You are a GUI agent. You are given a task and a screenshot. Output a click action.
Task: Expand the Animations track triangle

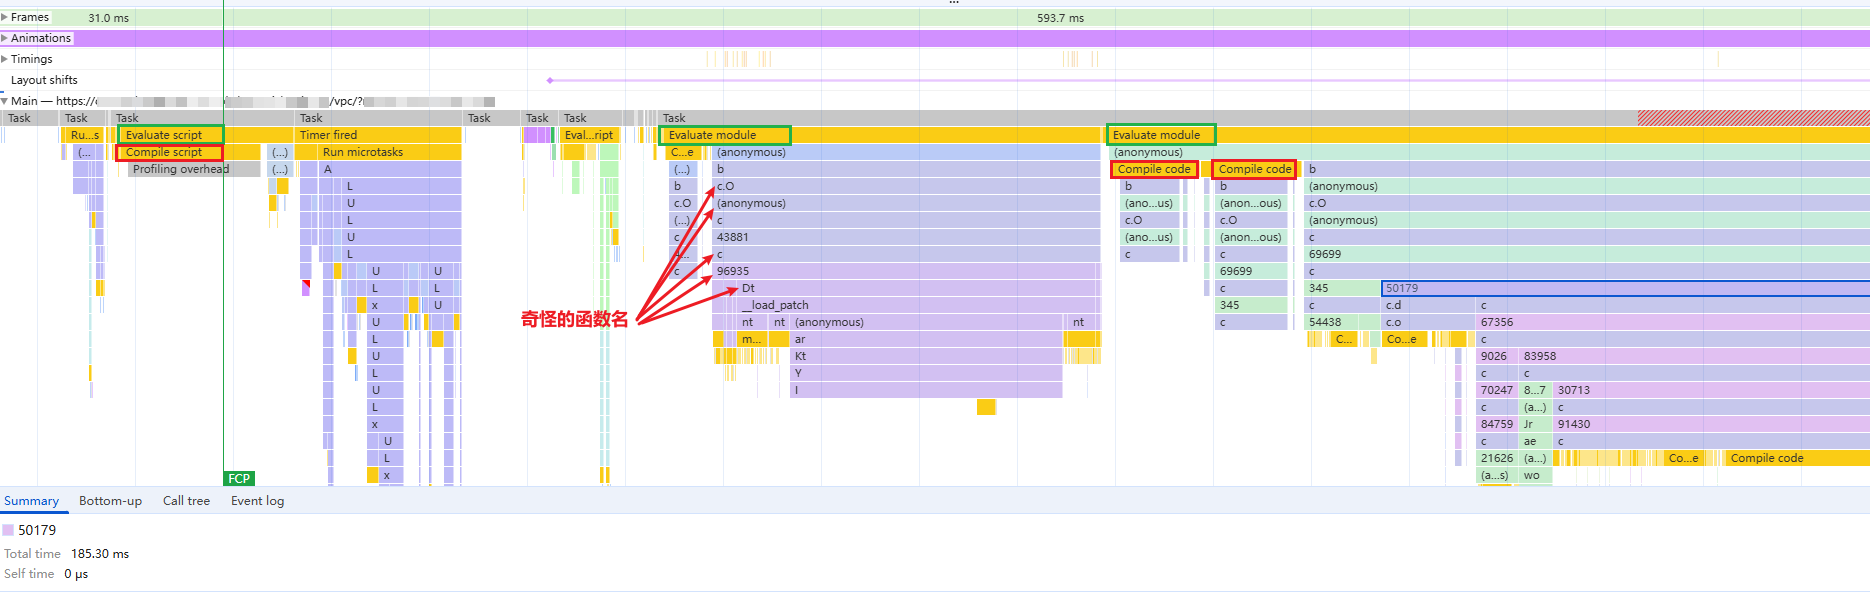pyautogui.click(x=5, y=38)
